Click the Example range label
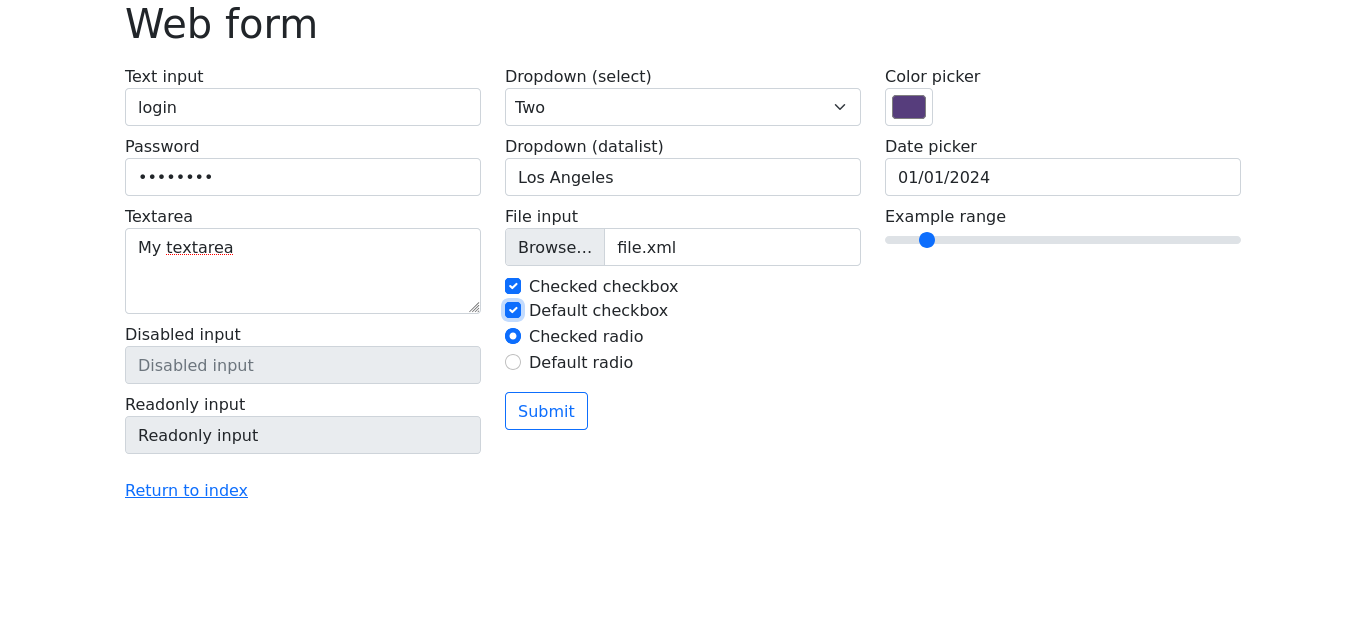1366x634 pixels. pos(945,216)
